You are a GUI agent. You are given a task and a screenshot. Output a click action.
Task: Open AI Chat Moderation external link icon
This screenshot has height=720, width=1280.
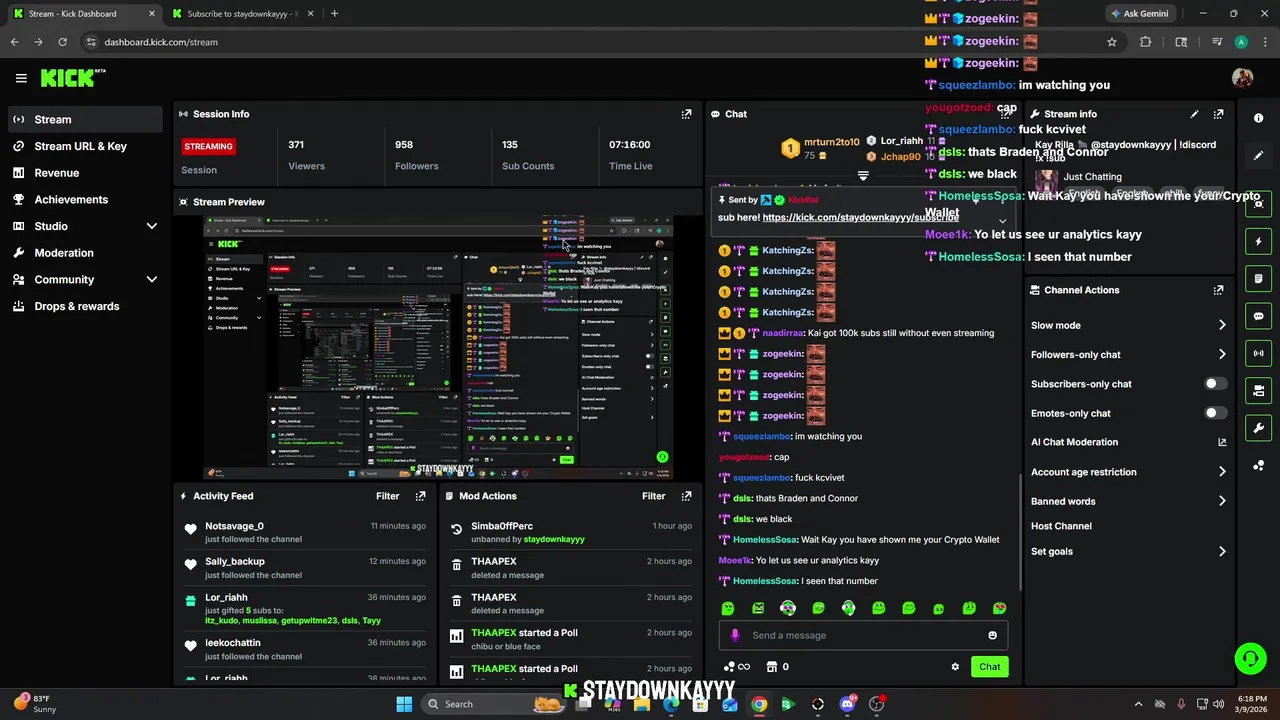(1222, 442)
